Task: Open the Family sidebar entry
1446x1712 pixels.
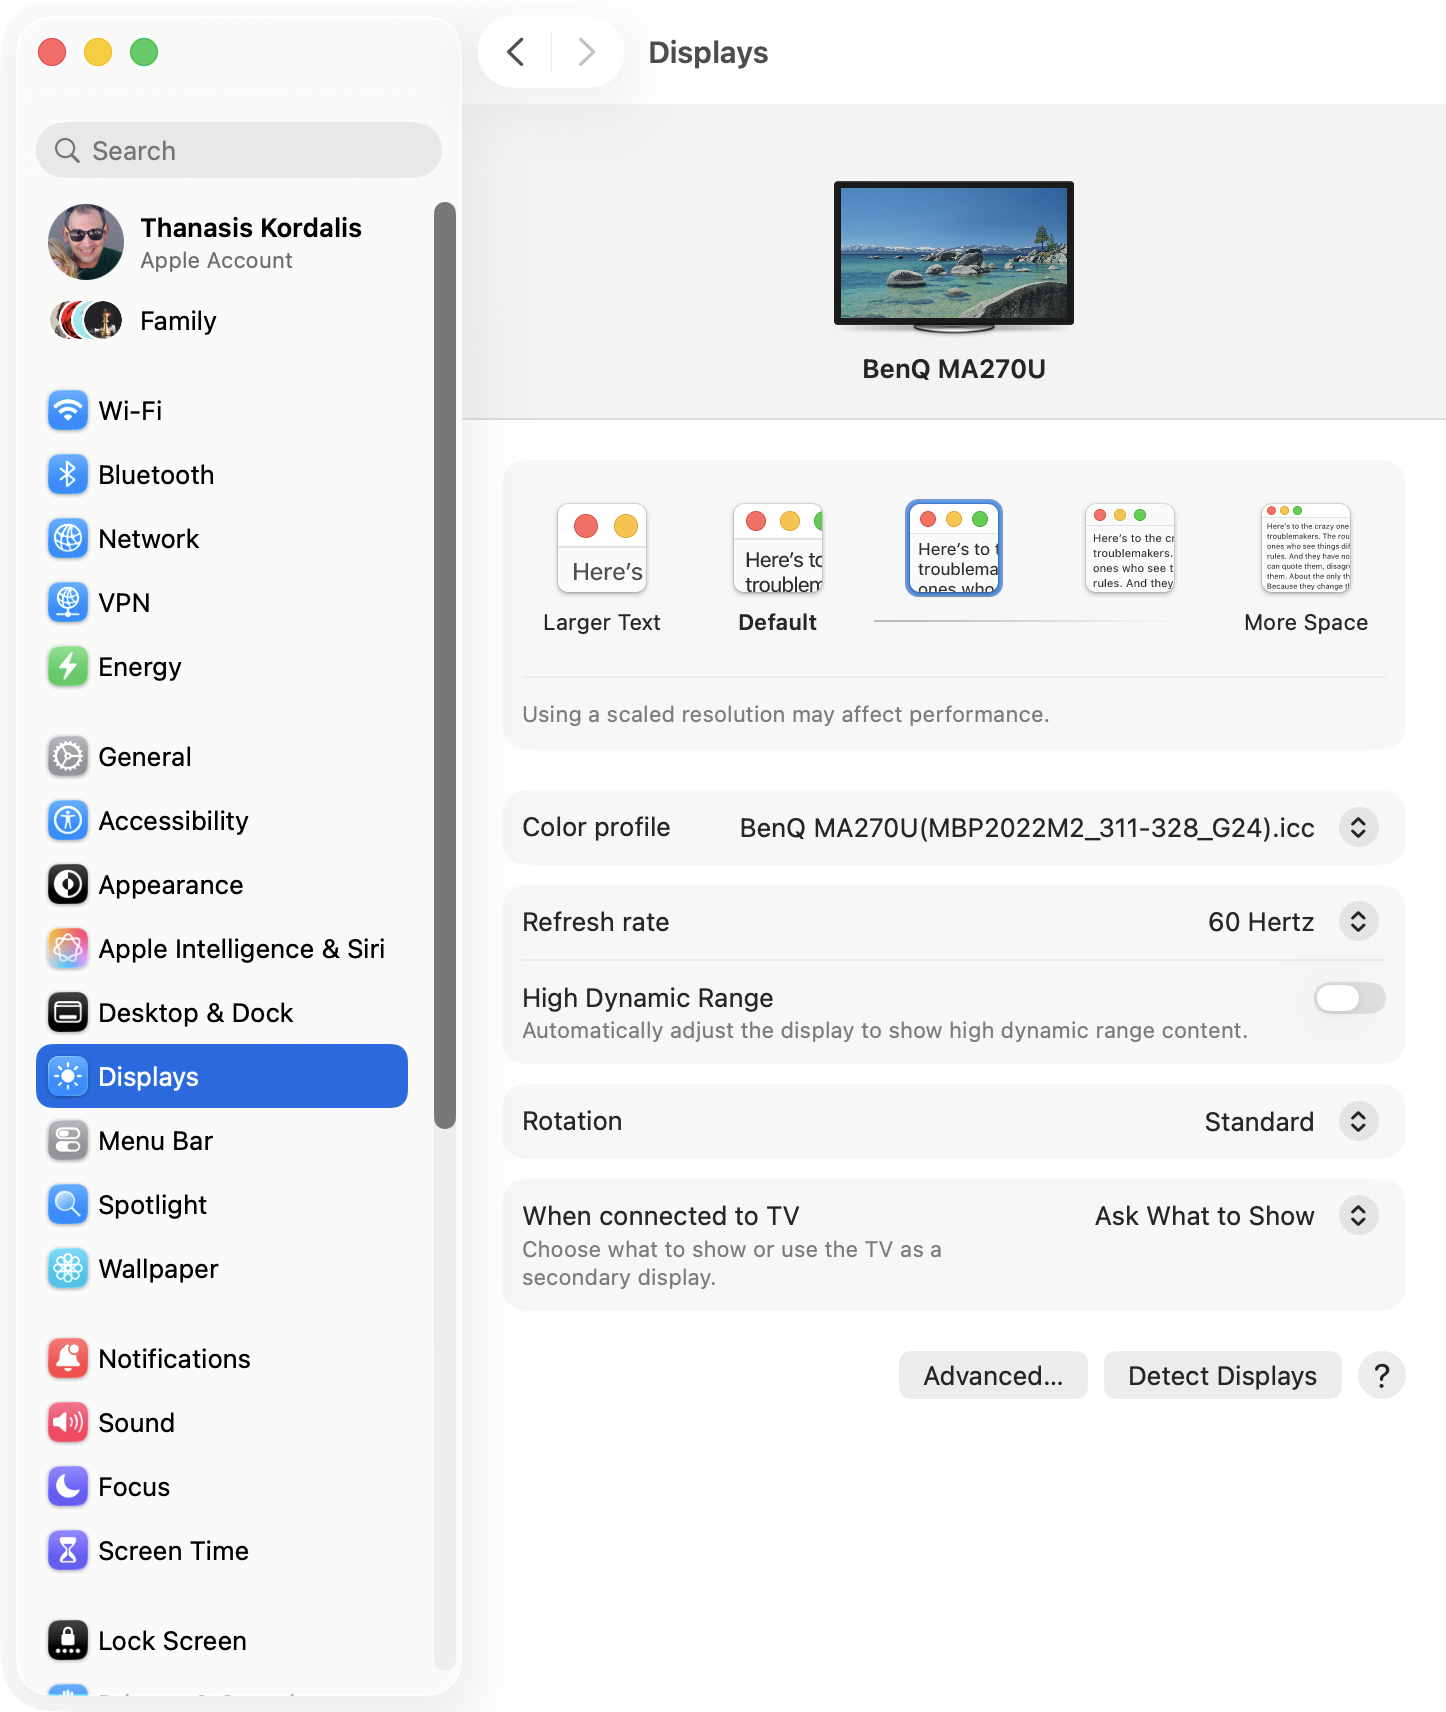Action: [222, 321]
